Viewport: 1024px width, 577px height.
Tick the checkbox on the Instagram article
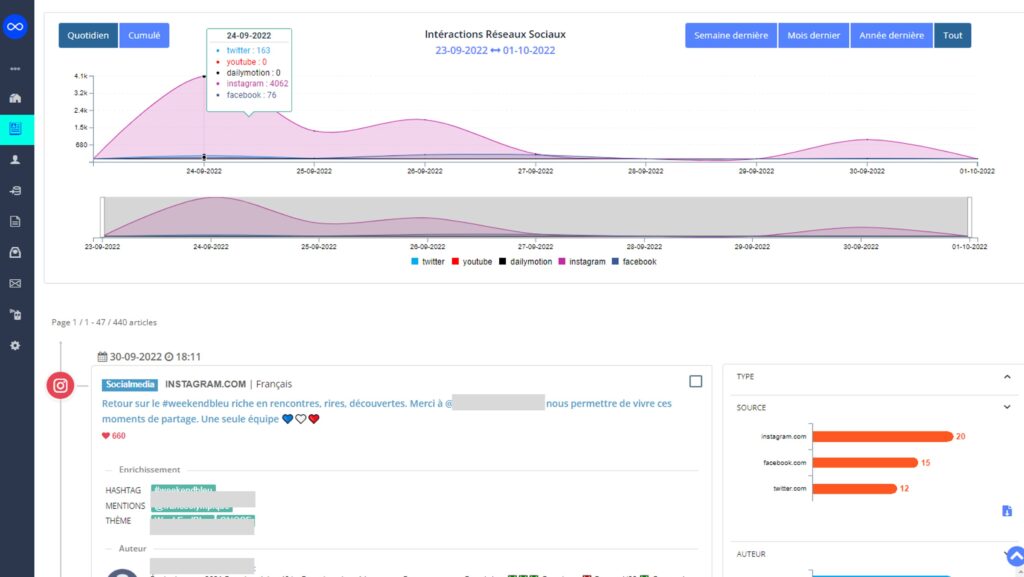[696, 381]
